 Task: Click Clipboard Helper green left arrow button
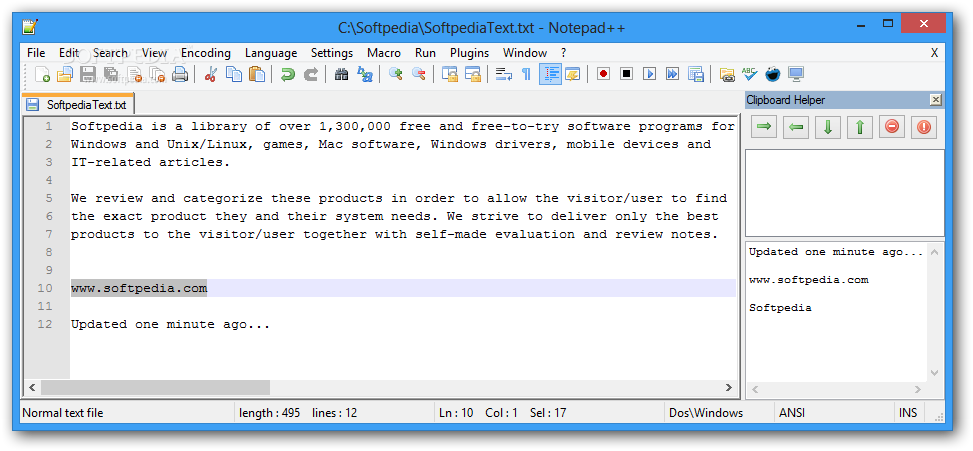(796, 127)
